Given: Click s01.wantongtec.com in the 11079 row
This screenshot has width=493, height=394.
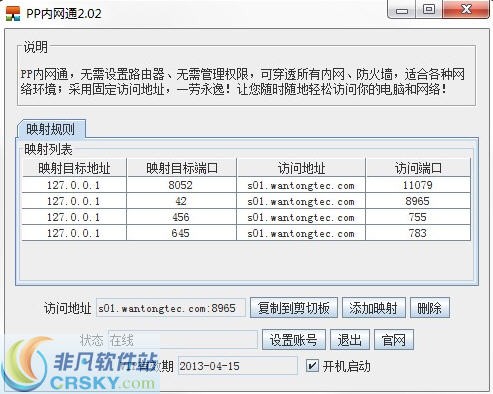Looking at the screenshot, I should click(301, 185).
